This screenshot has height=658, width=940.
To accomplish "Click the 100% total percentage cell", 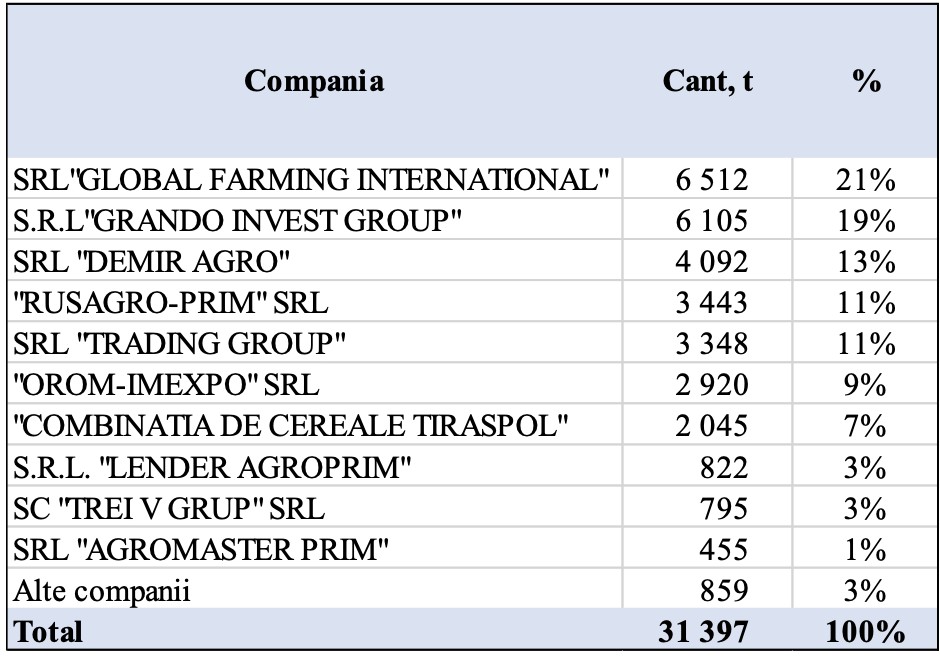I will point(867,632).
